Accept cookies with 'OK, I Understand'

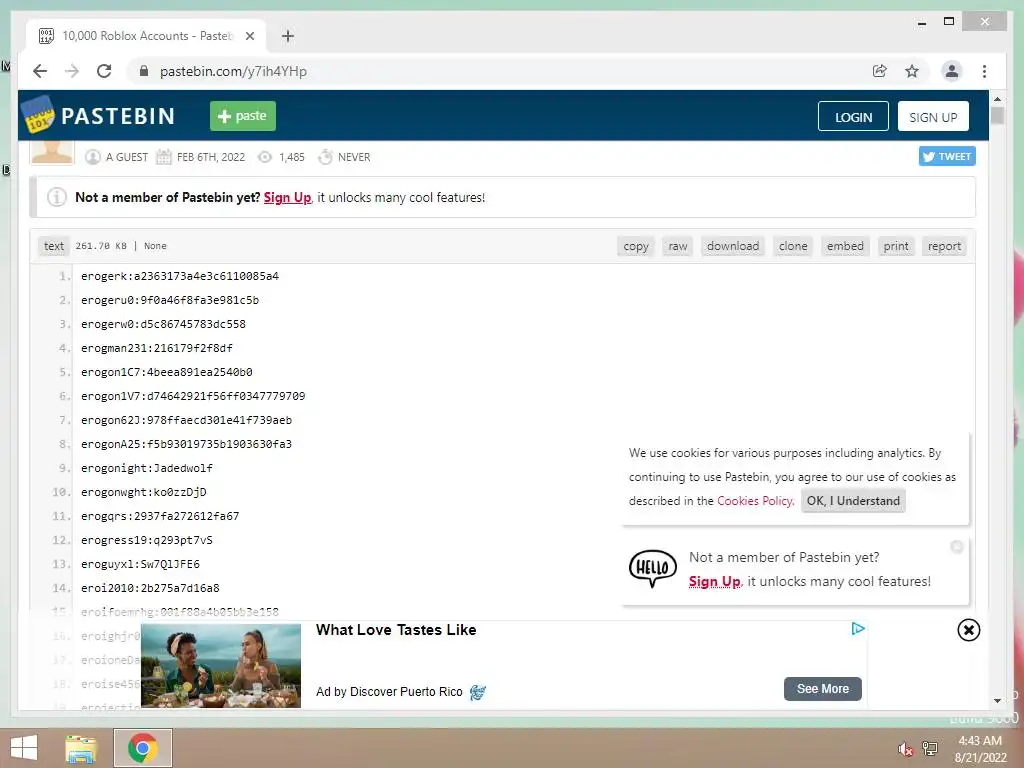click(x=853, y=501)
